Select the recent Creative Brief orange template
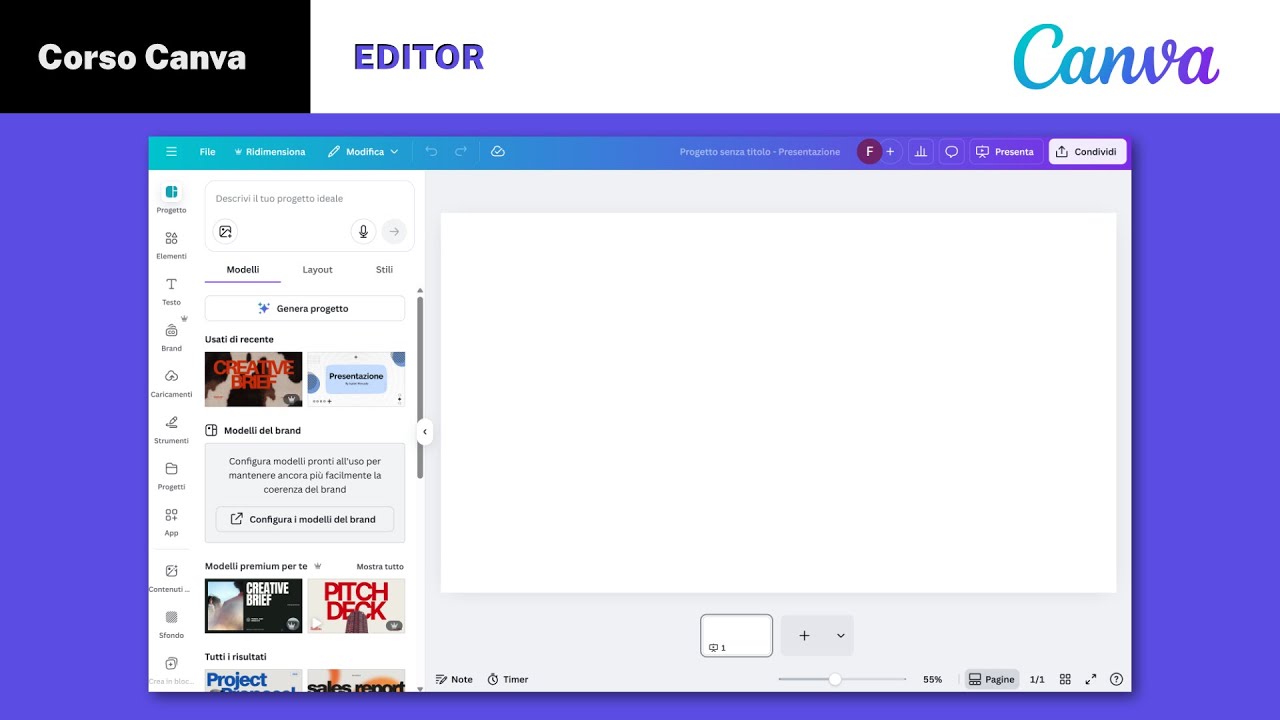 pyautogui.click(x=254, y=379)
